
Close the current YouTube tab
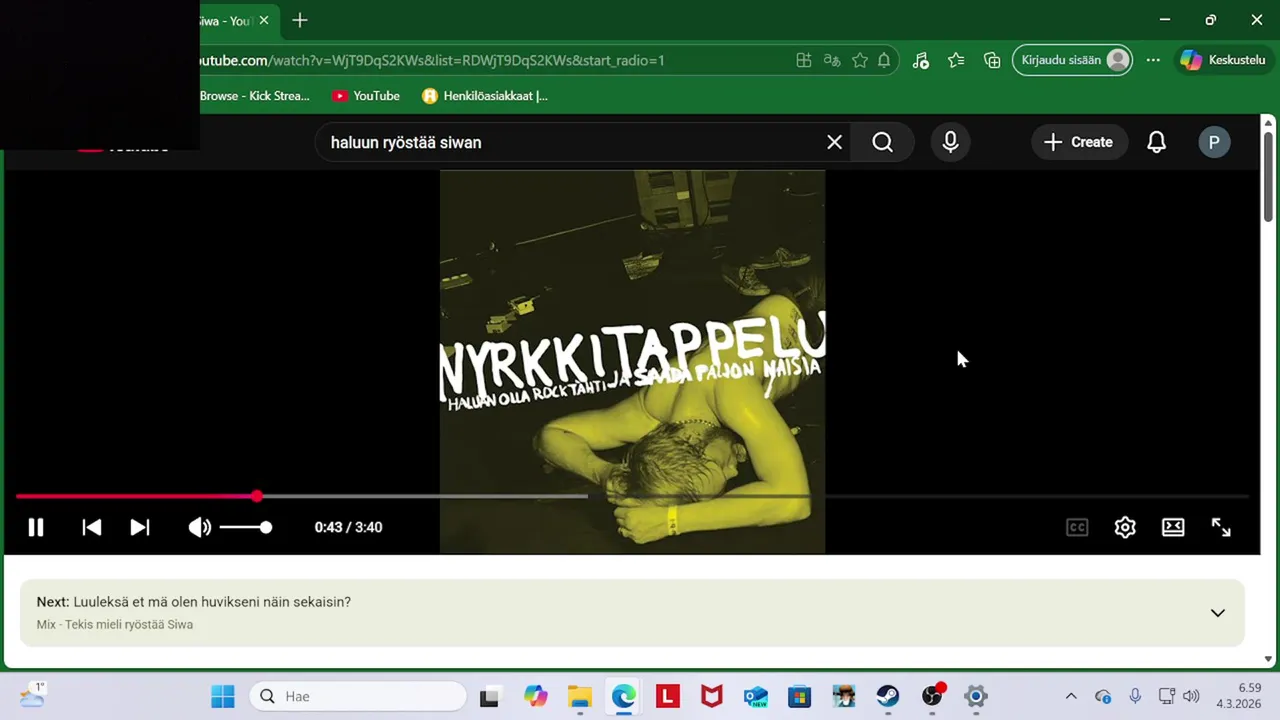[264, 20]
